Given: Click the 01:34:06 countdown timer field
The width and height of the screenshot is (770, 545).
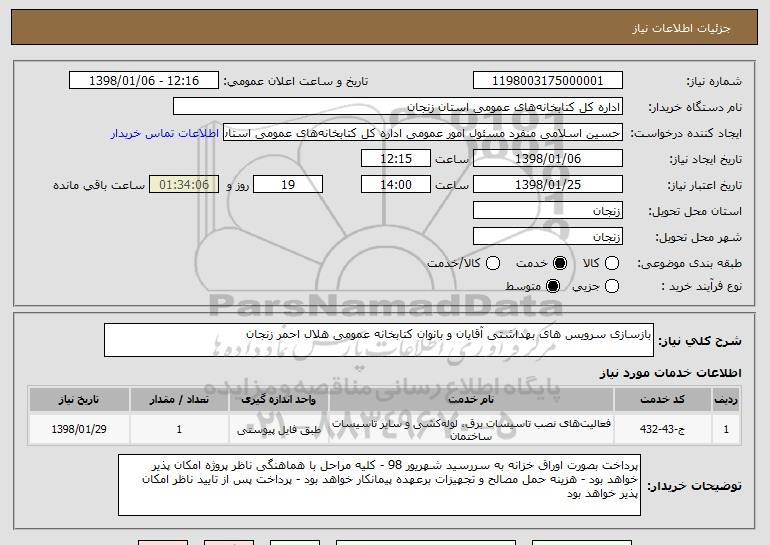Looking at the screenshot, I should (x=182, y=185).
